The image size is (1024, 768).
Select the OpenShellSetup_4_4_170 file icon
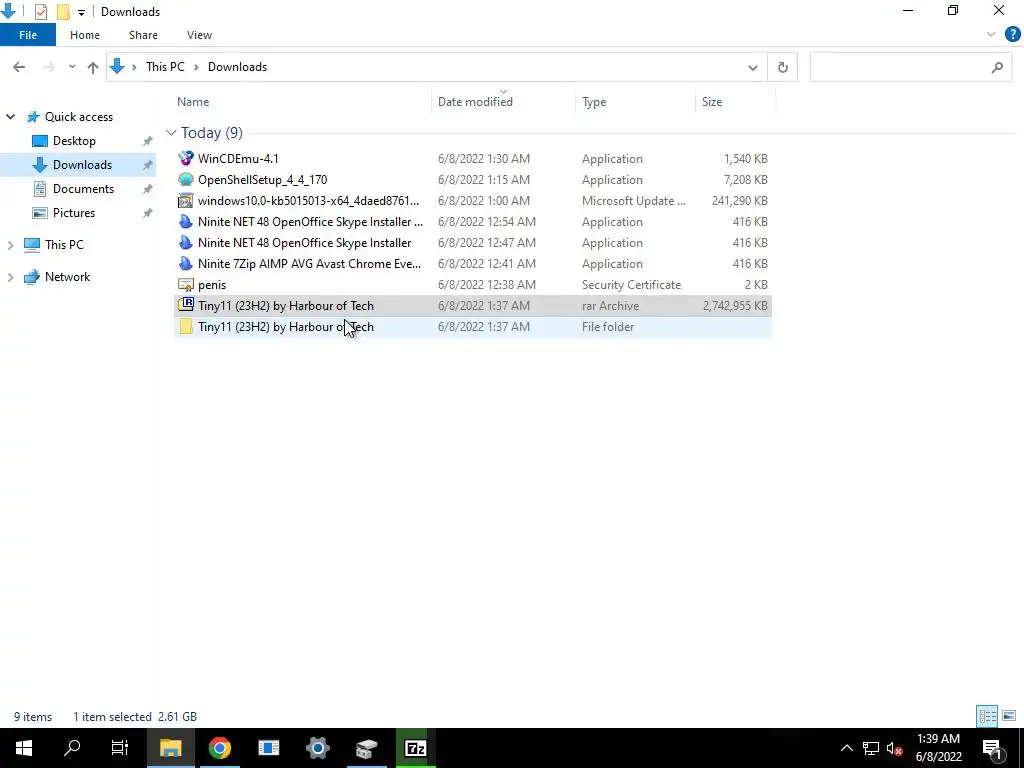click(x=185, y=180)
